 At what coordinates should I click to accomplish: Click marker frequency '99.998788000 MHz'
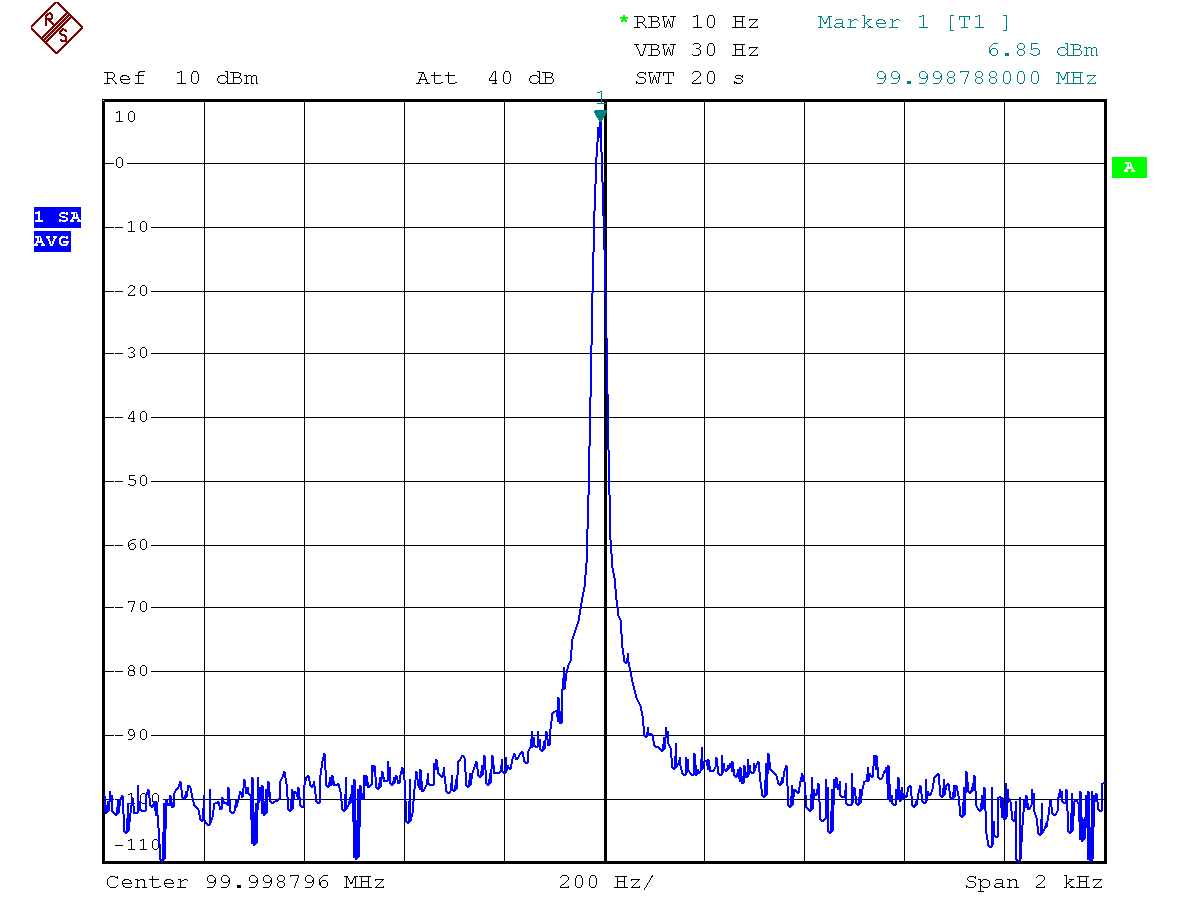(x=986, y=78)
